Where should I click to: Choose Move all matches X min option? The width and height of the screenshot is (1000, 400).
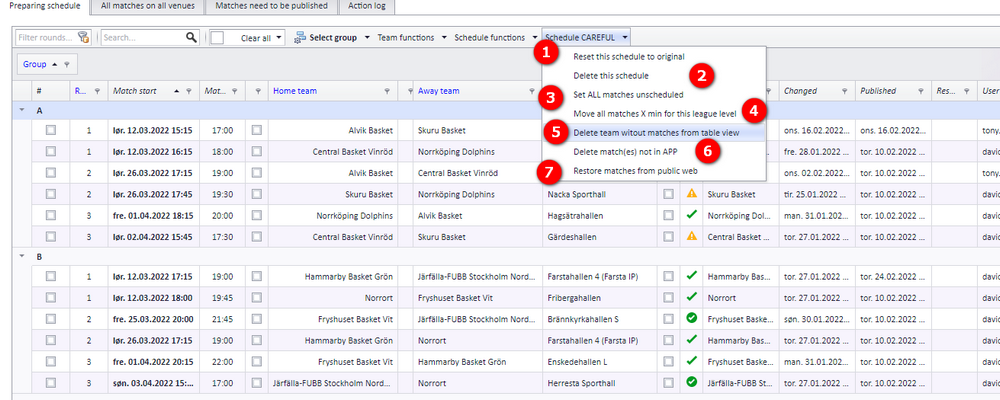click(654, 114)
